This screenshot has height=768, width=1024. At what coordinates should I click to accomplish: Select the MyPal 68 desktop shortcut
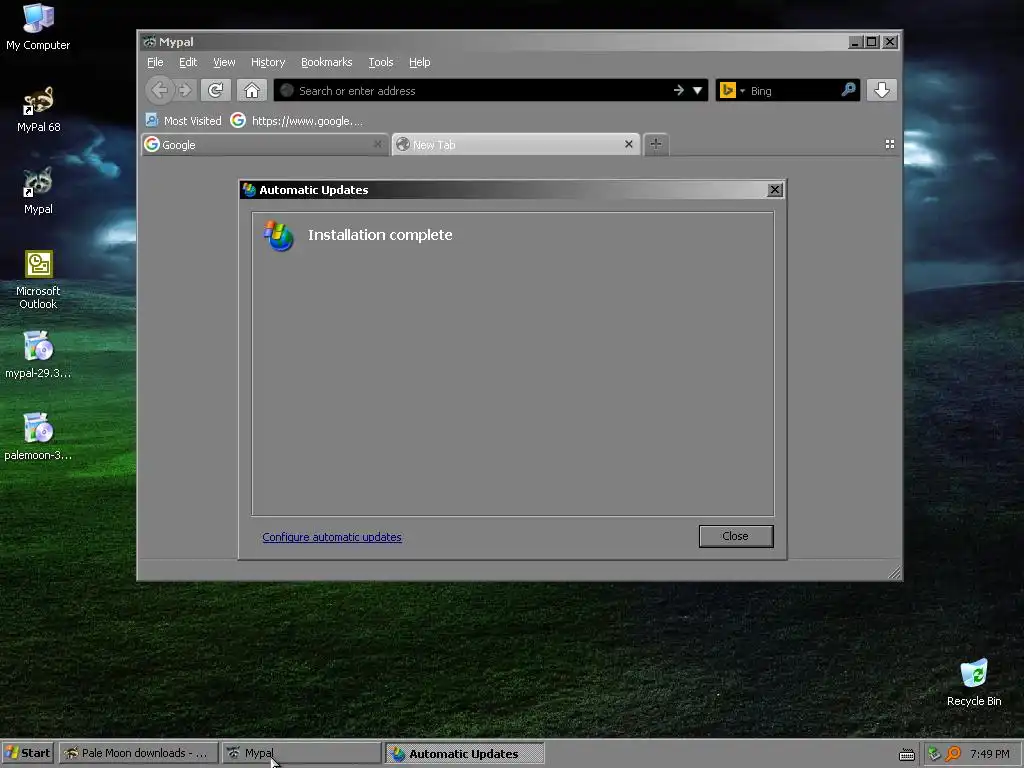(x=39, y=109)
